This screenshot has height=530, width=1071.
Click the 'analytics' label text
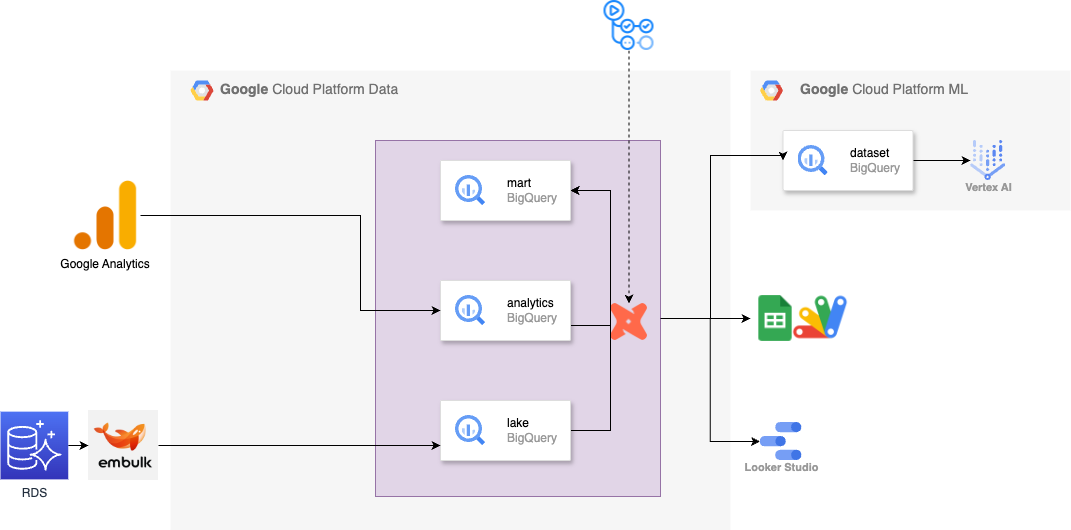530,303
